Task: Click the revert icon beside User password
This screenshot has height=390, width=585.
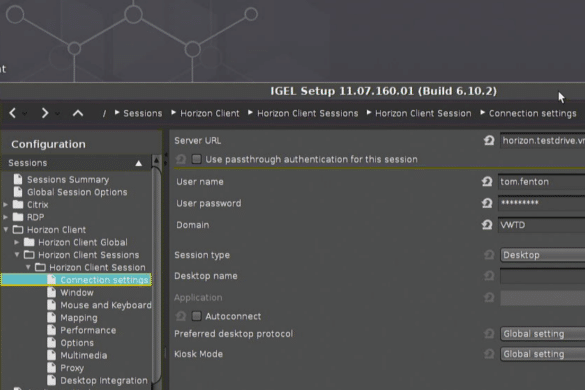Action: pos(487,203)
